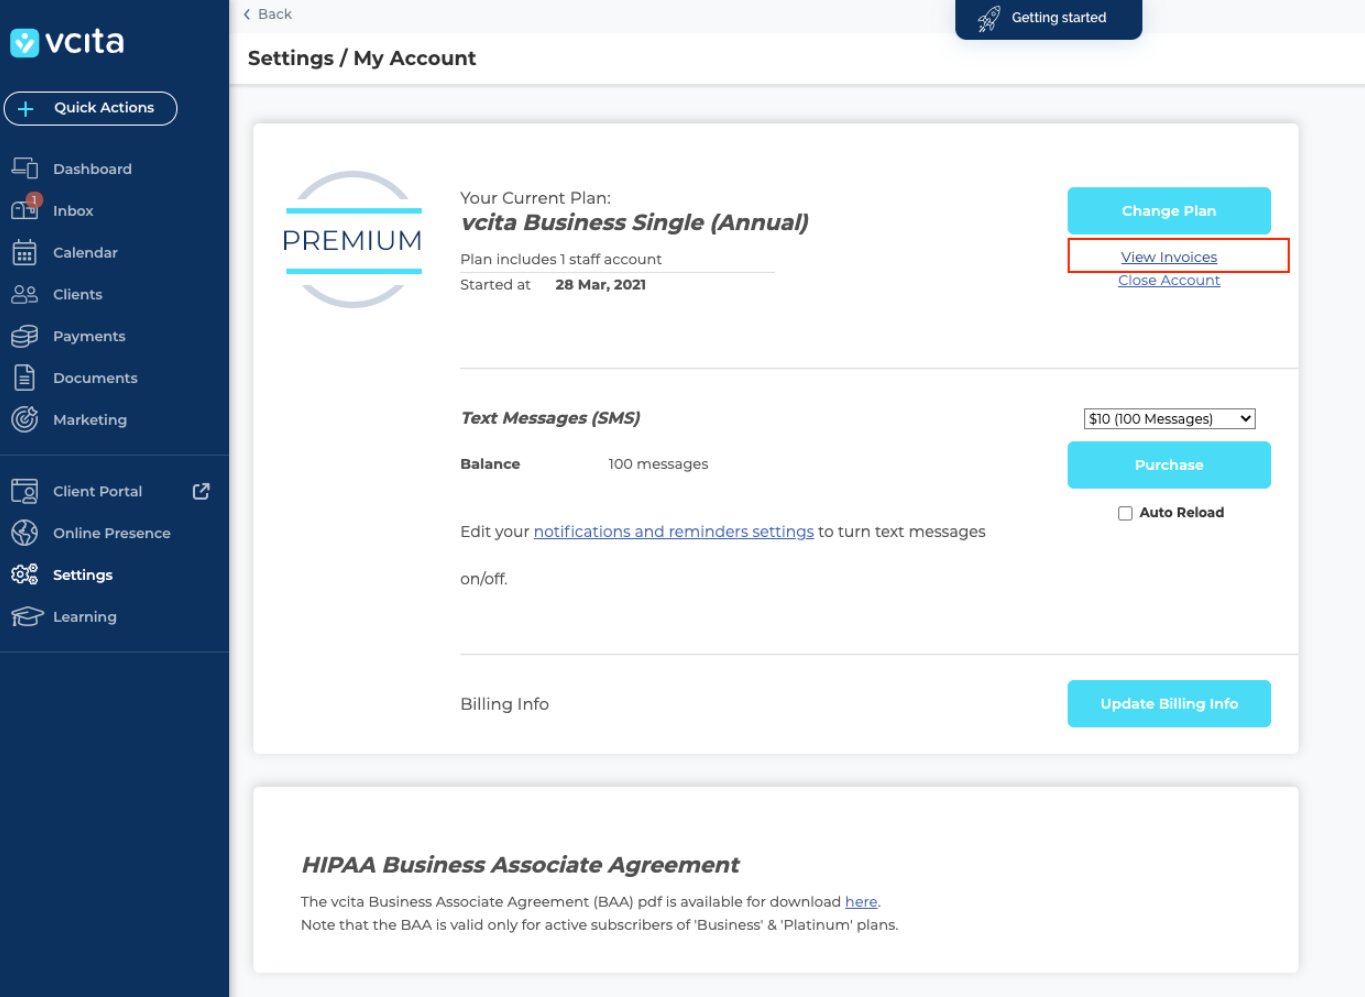Download the BAA pdf via here link

click(861, 902)
